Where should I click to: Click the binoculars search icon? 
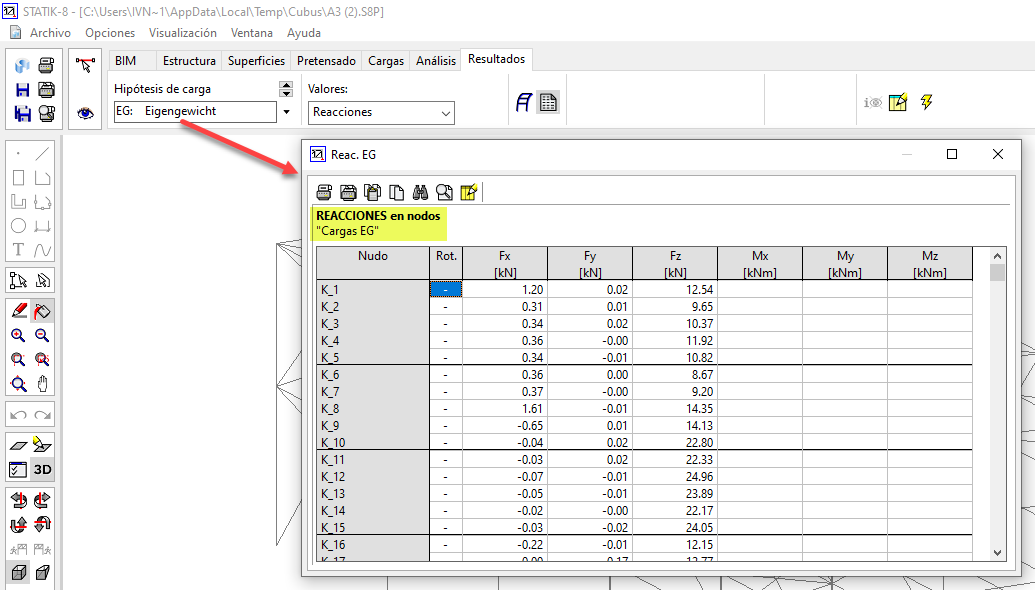[x=420, y=192]
